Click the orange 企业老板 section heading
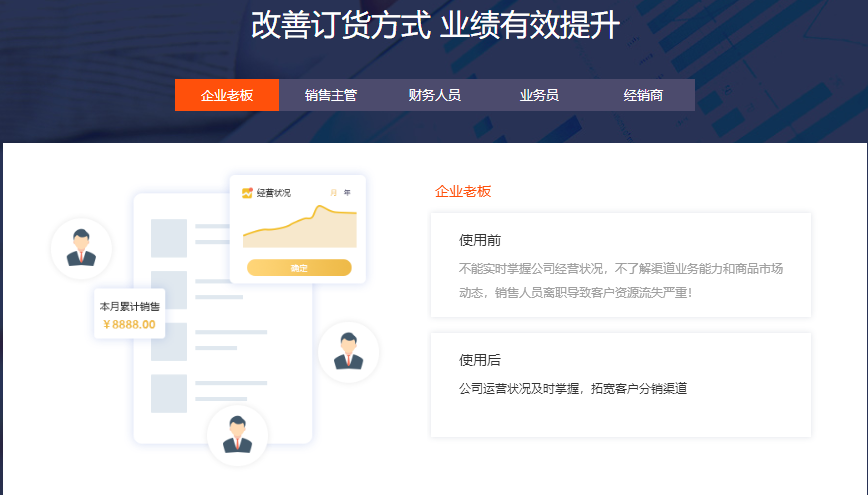This screenshot has height=495, width=868. pyautogui.click(x=463, y=192)
